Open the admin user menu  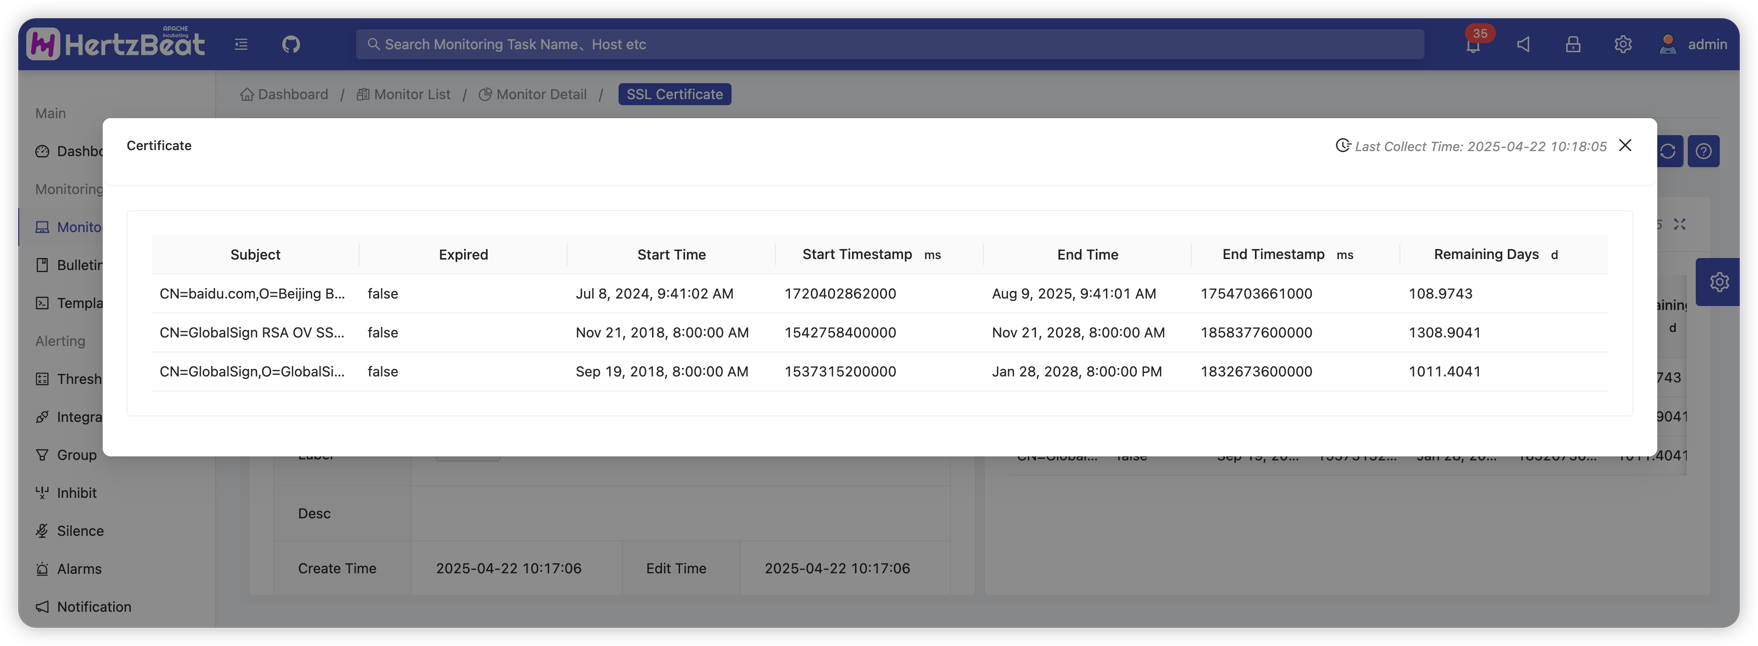[x=1693, y=44]
